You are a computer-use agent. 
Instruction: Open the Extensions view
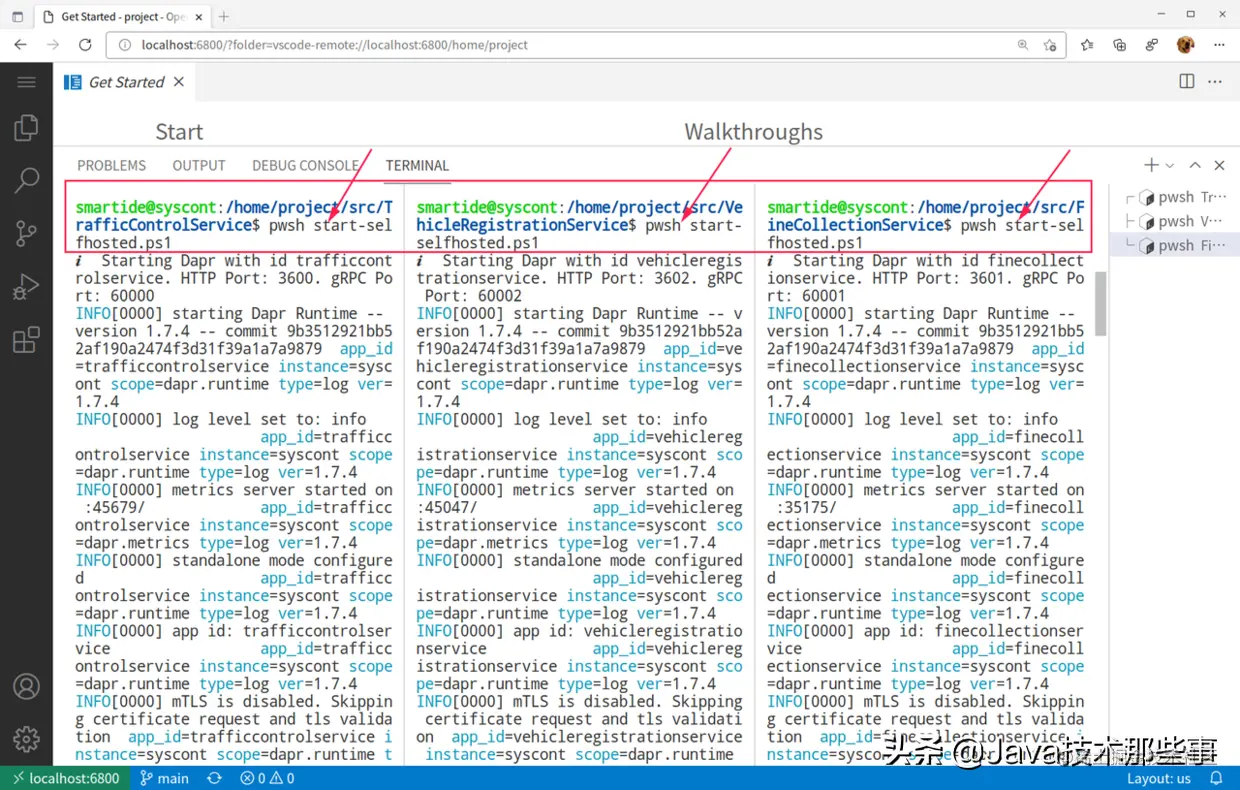click(26, 341)
